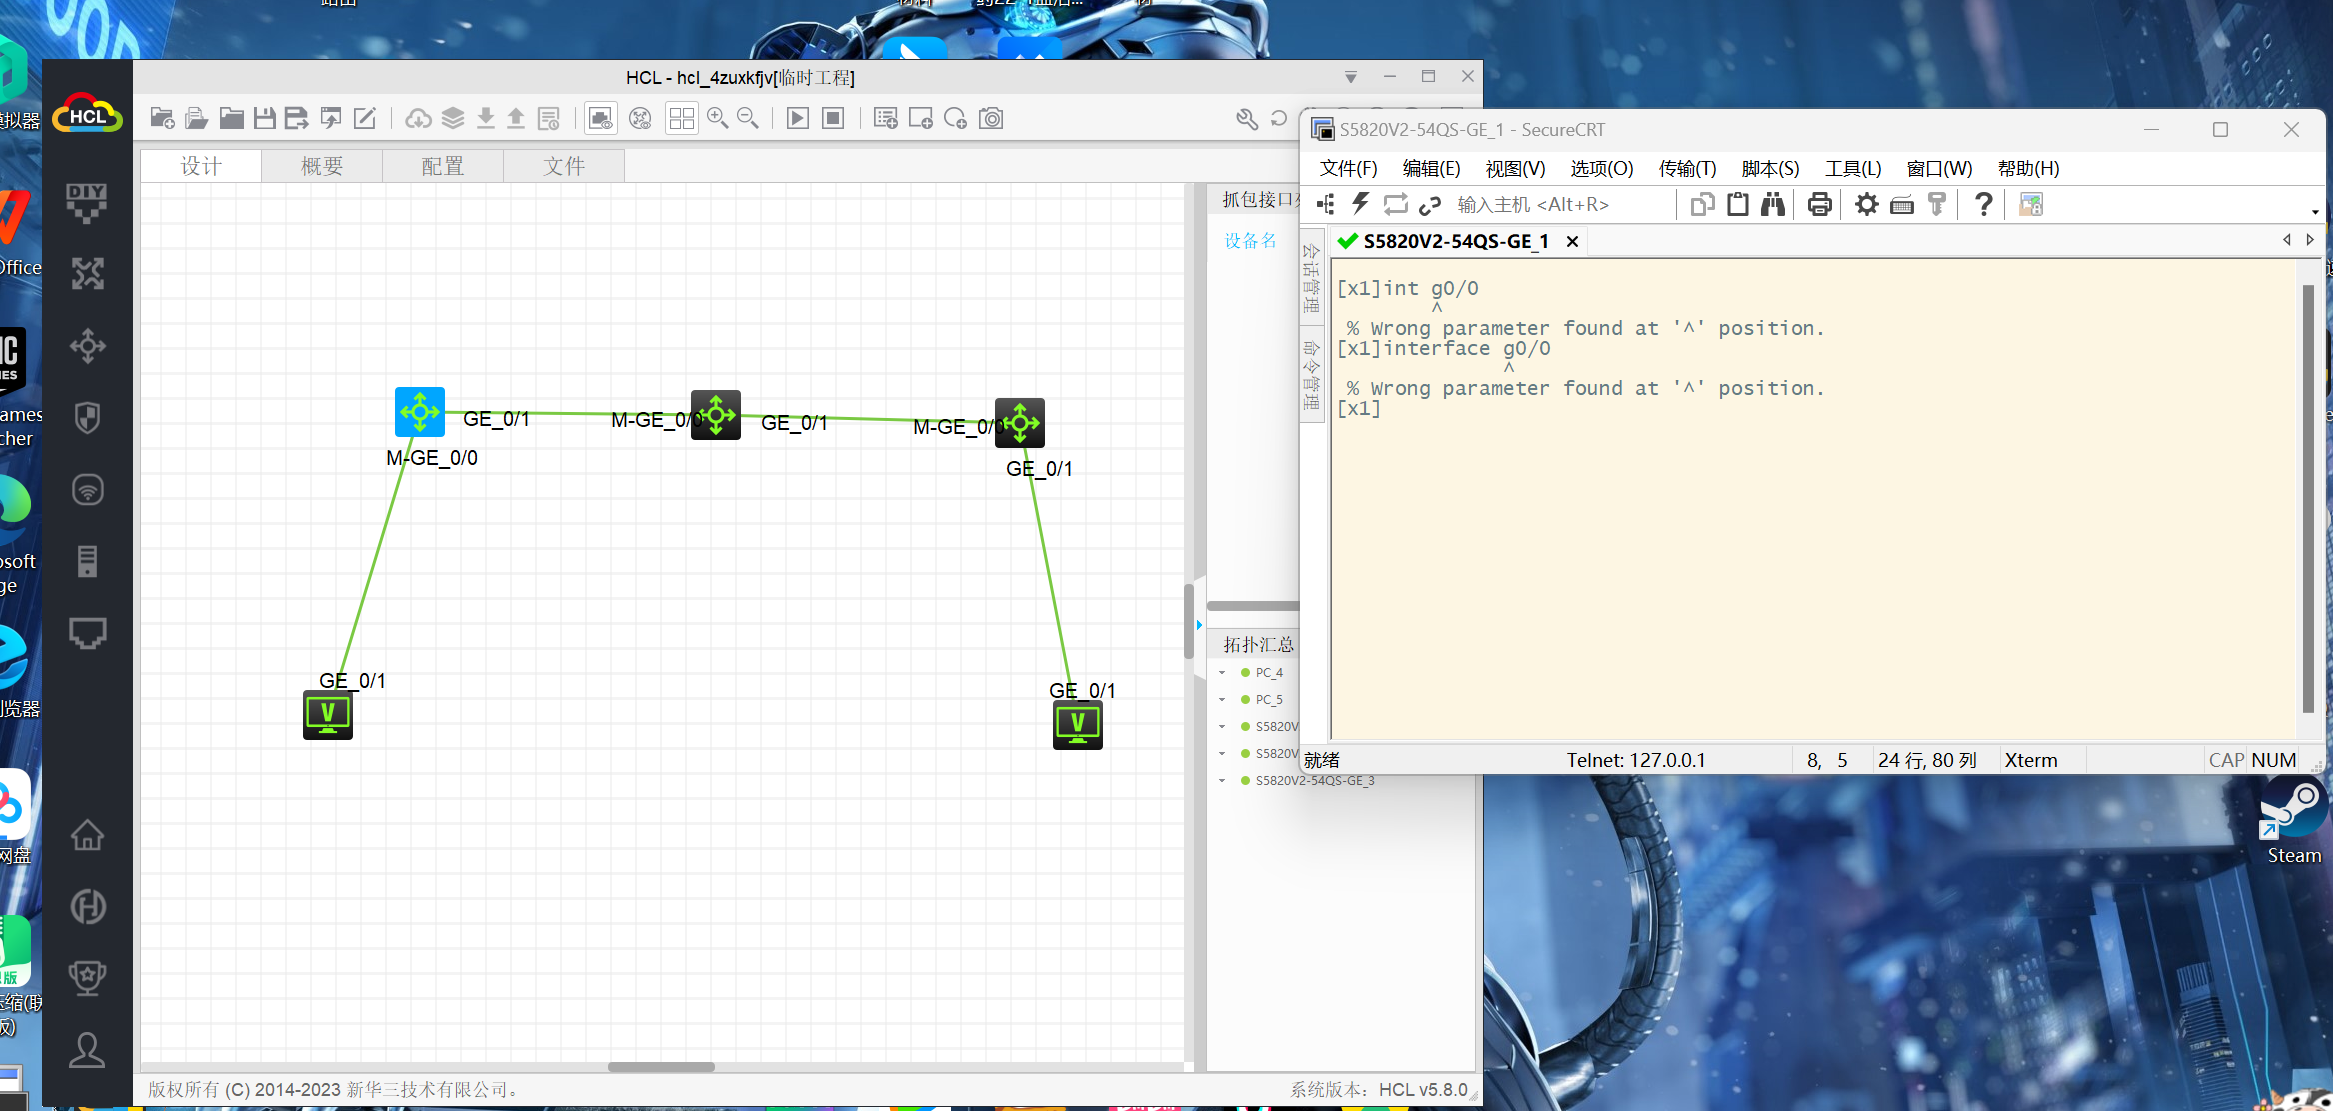Screen dimensions: 2333x1111
Task: Click the binoculars find icon
Action: pos(1773,205)
